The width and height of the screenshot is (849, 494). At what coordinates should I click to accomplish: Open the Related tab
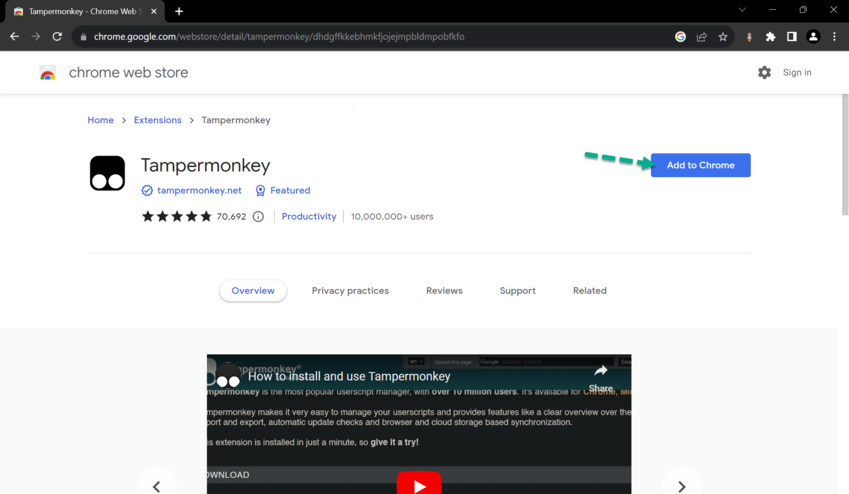pos(590,291)
